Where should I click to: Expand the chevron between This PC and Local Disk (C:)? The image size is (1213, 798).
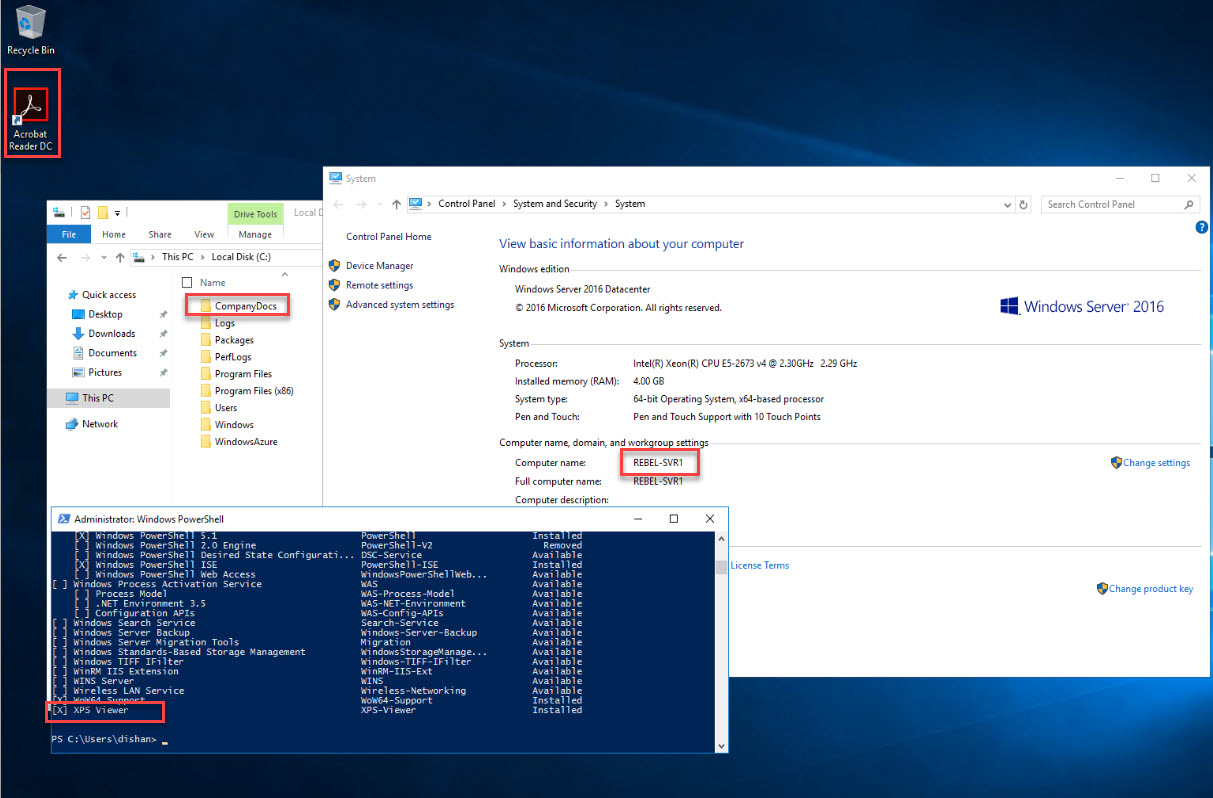205,257
